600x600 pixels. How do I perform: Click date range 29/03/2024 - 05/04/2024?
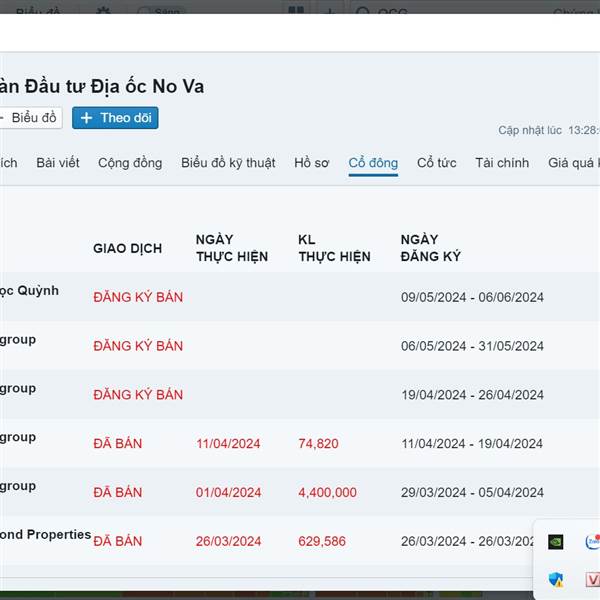click(472, 492)
